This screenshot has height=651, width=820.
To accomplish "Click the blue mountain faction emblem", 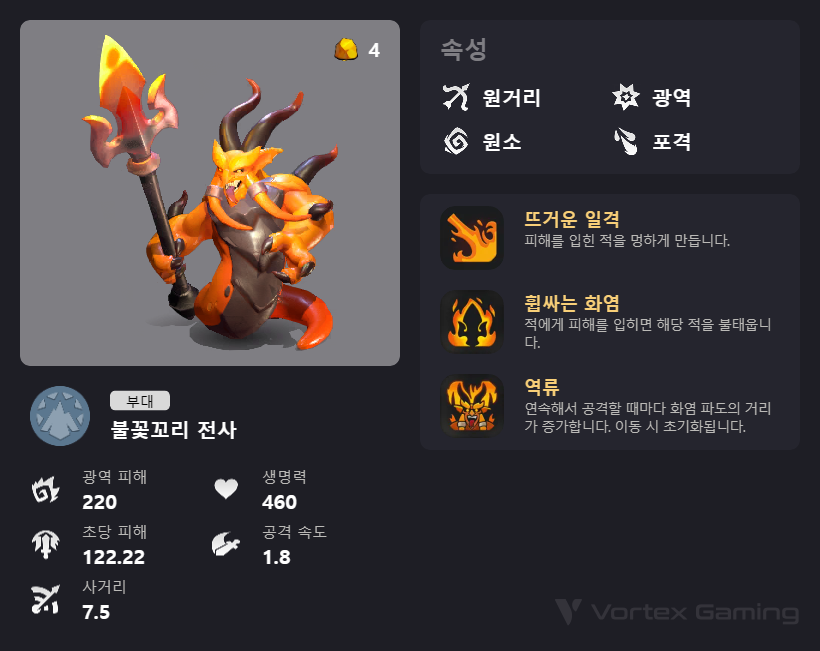I will coord(60,416).
